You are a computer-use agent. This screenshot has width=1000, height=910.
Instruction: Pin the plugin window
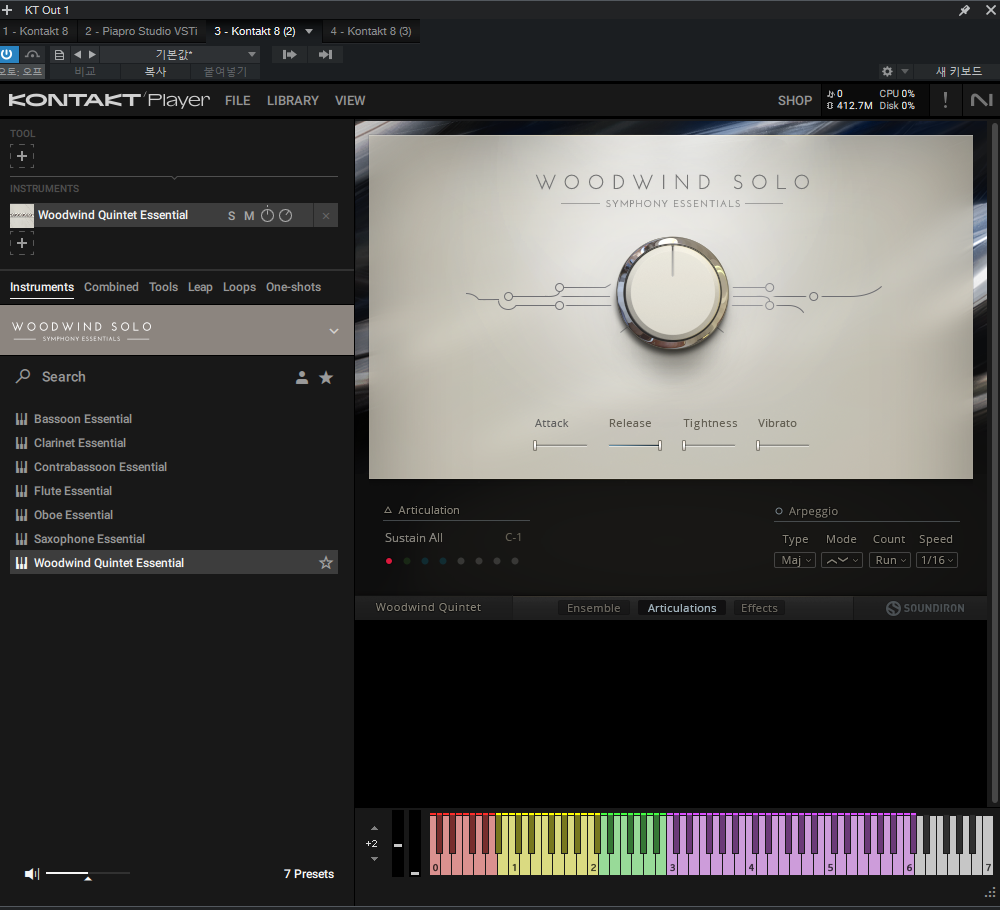pos(964,10)
